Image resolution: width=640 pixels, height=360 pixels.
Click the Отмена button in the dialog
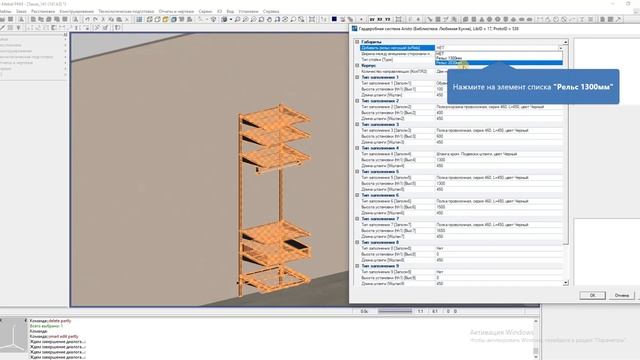622,295
